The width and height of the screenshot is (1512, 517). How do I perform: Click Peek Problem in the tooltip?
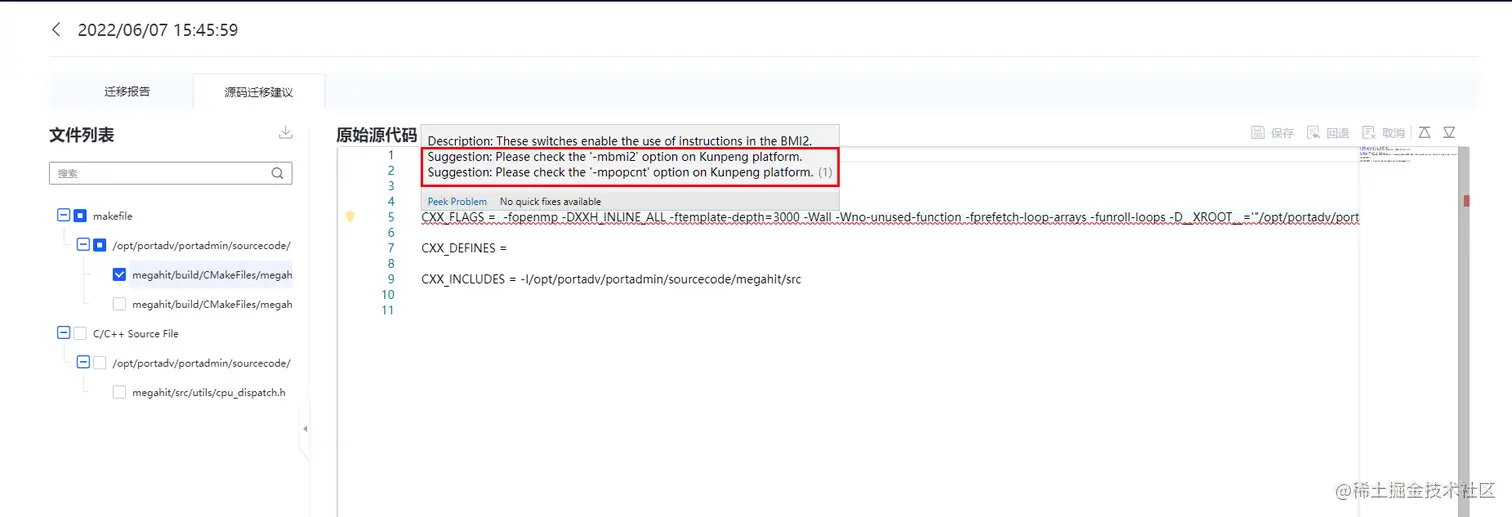tap(457, 201)
